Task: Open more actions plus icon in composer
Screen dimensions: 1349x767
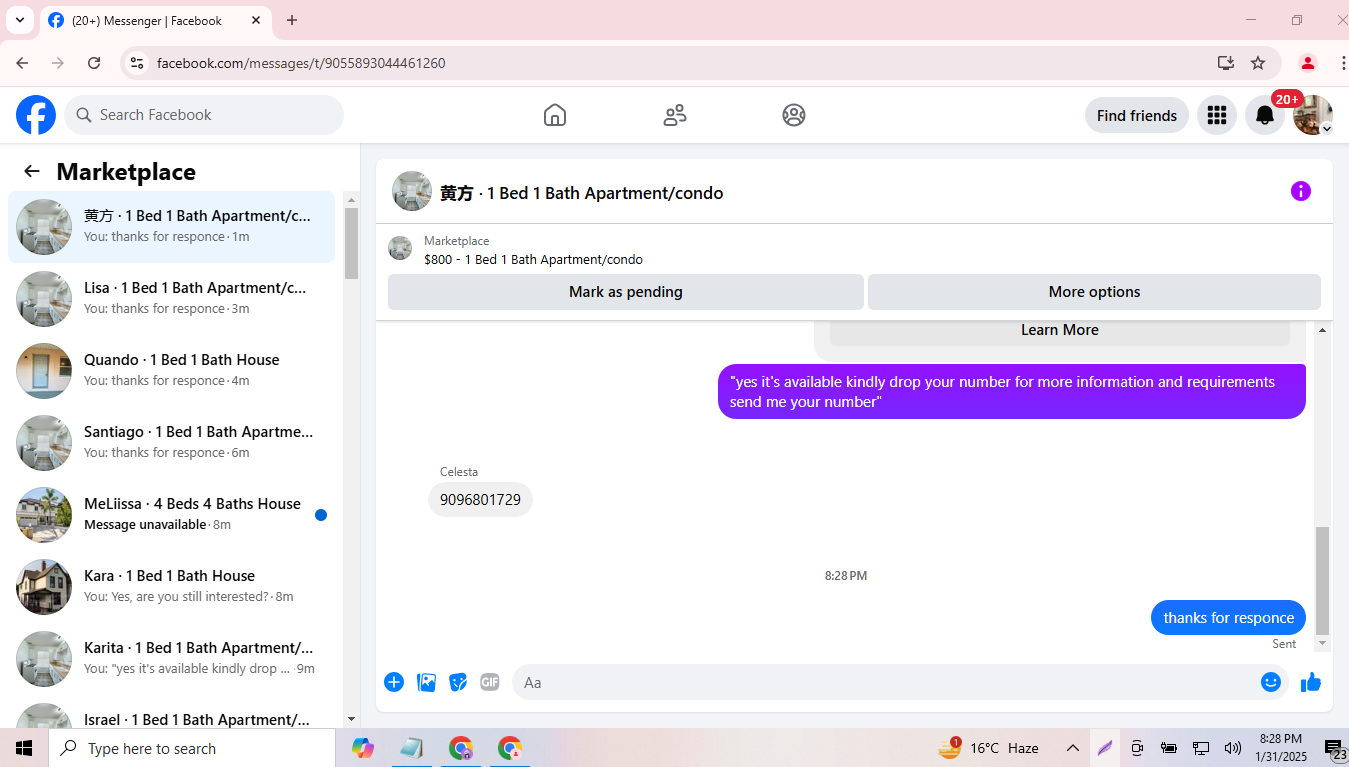Action: (x=394, y=682)
